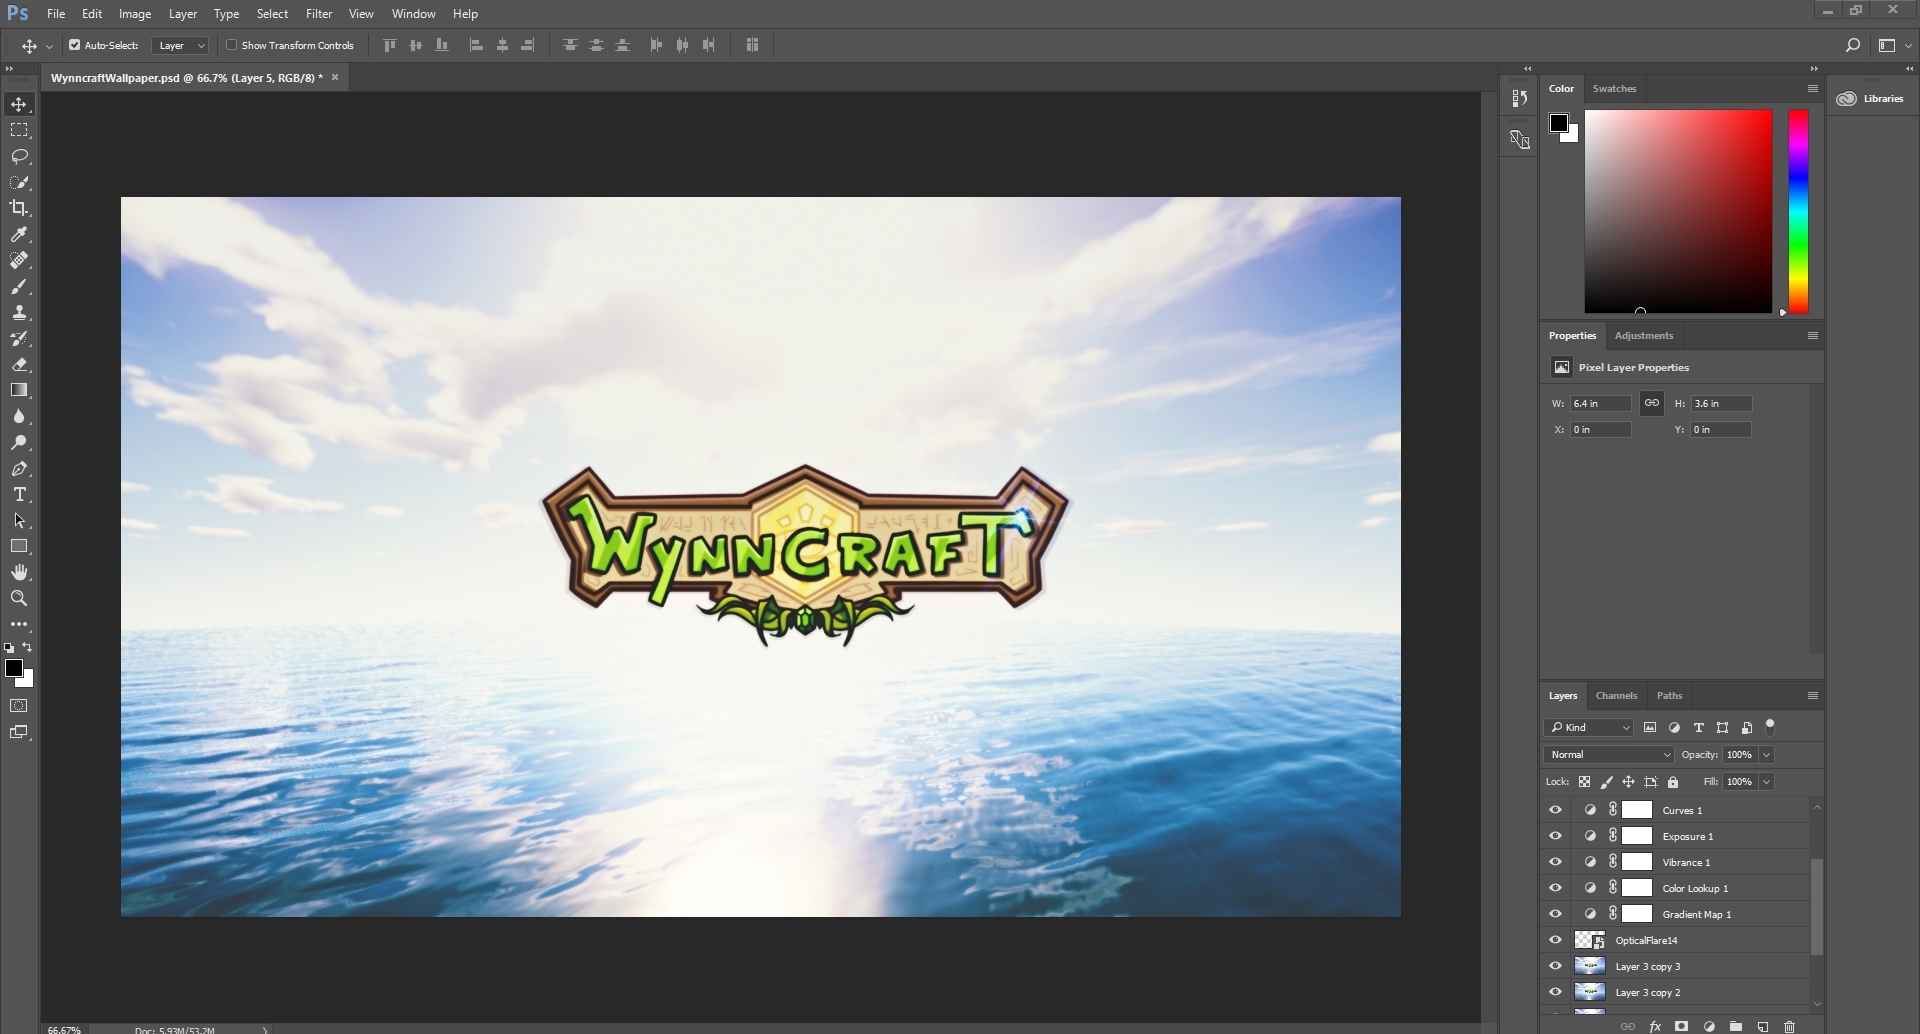Pick the Eyedropper tool

click(x=19, y=234)
